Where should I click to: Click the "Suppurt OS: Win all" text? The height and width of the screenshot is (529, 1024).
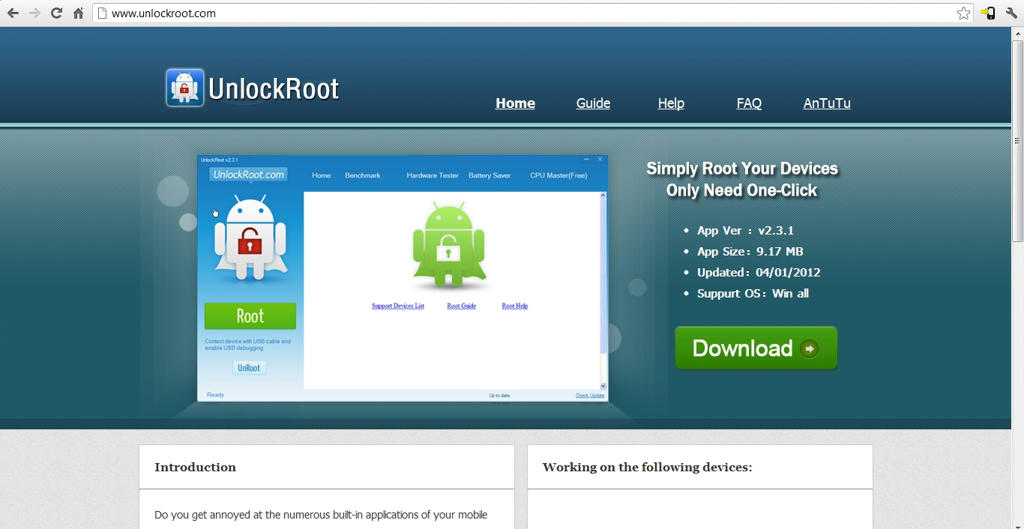pos(752,293)
